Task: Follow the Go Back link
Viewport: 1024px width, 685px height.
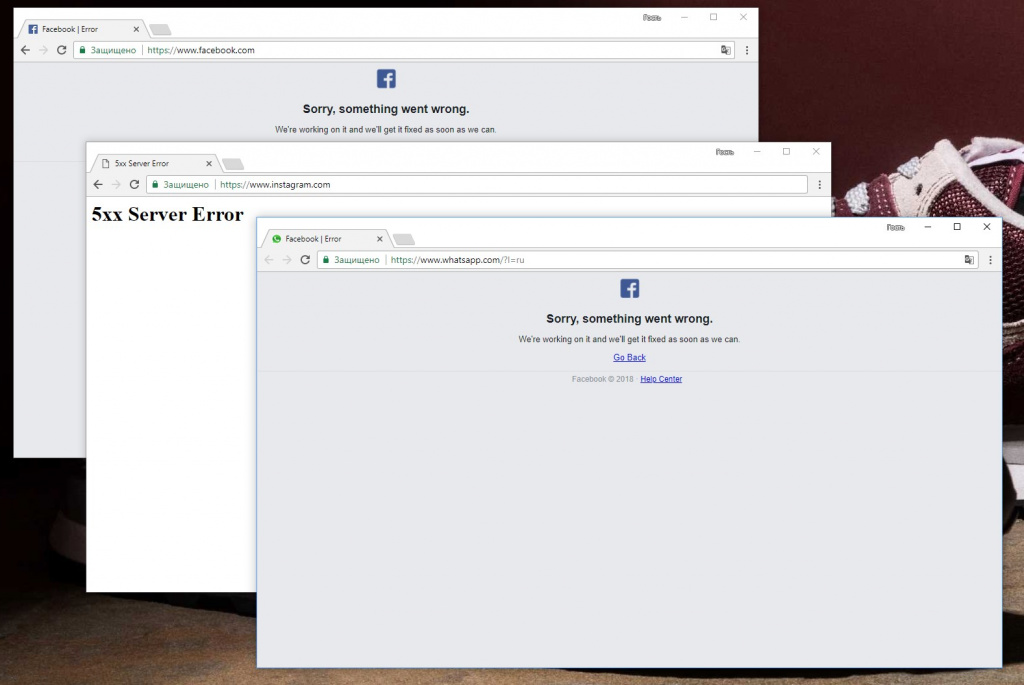Action: pyautogui.click(x=630, y=357)
